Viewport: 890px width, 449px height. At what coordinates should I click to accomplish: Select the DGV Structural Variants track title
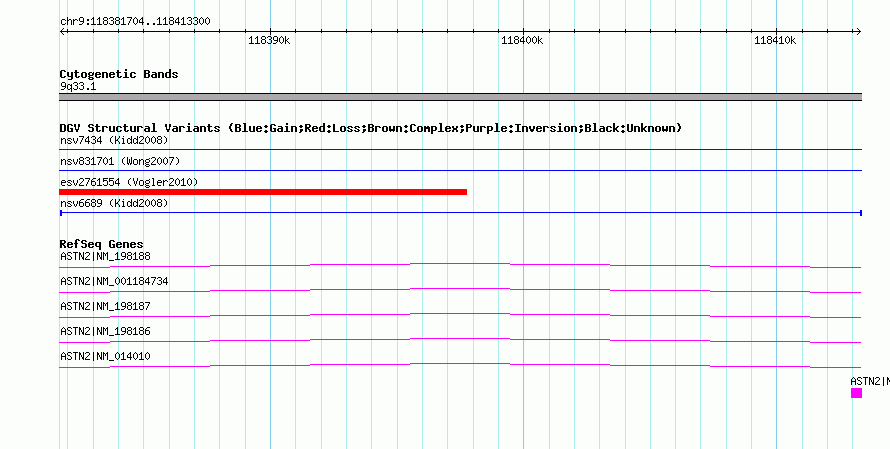pyautogui.click(x=371, y=128)
